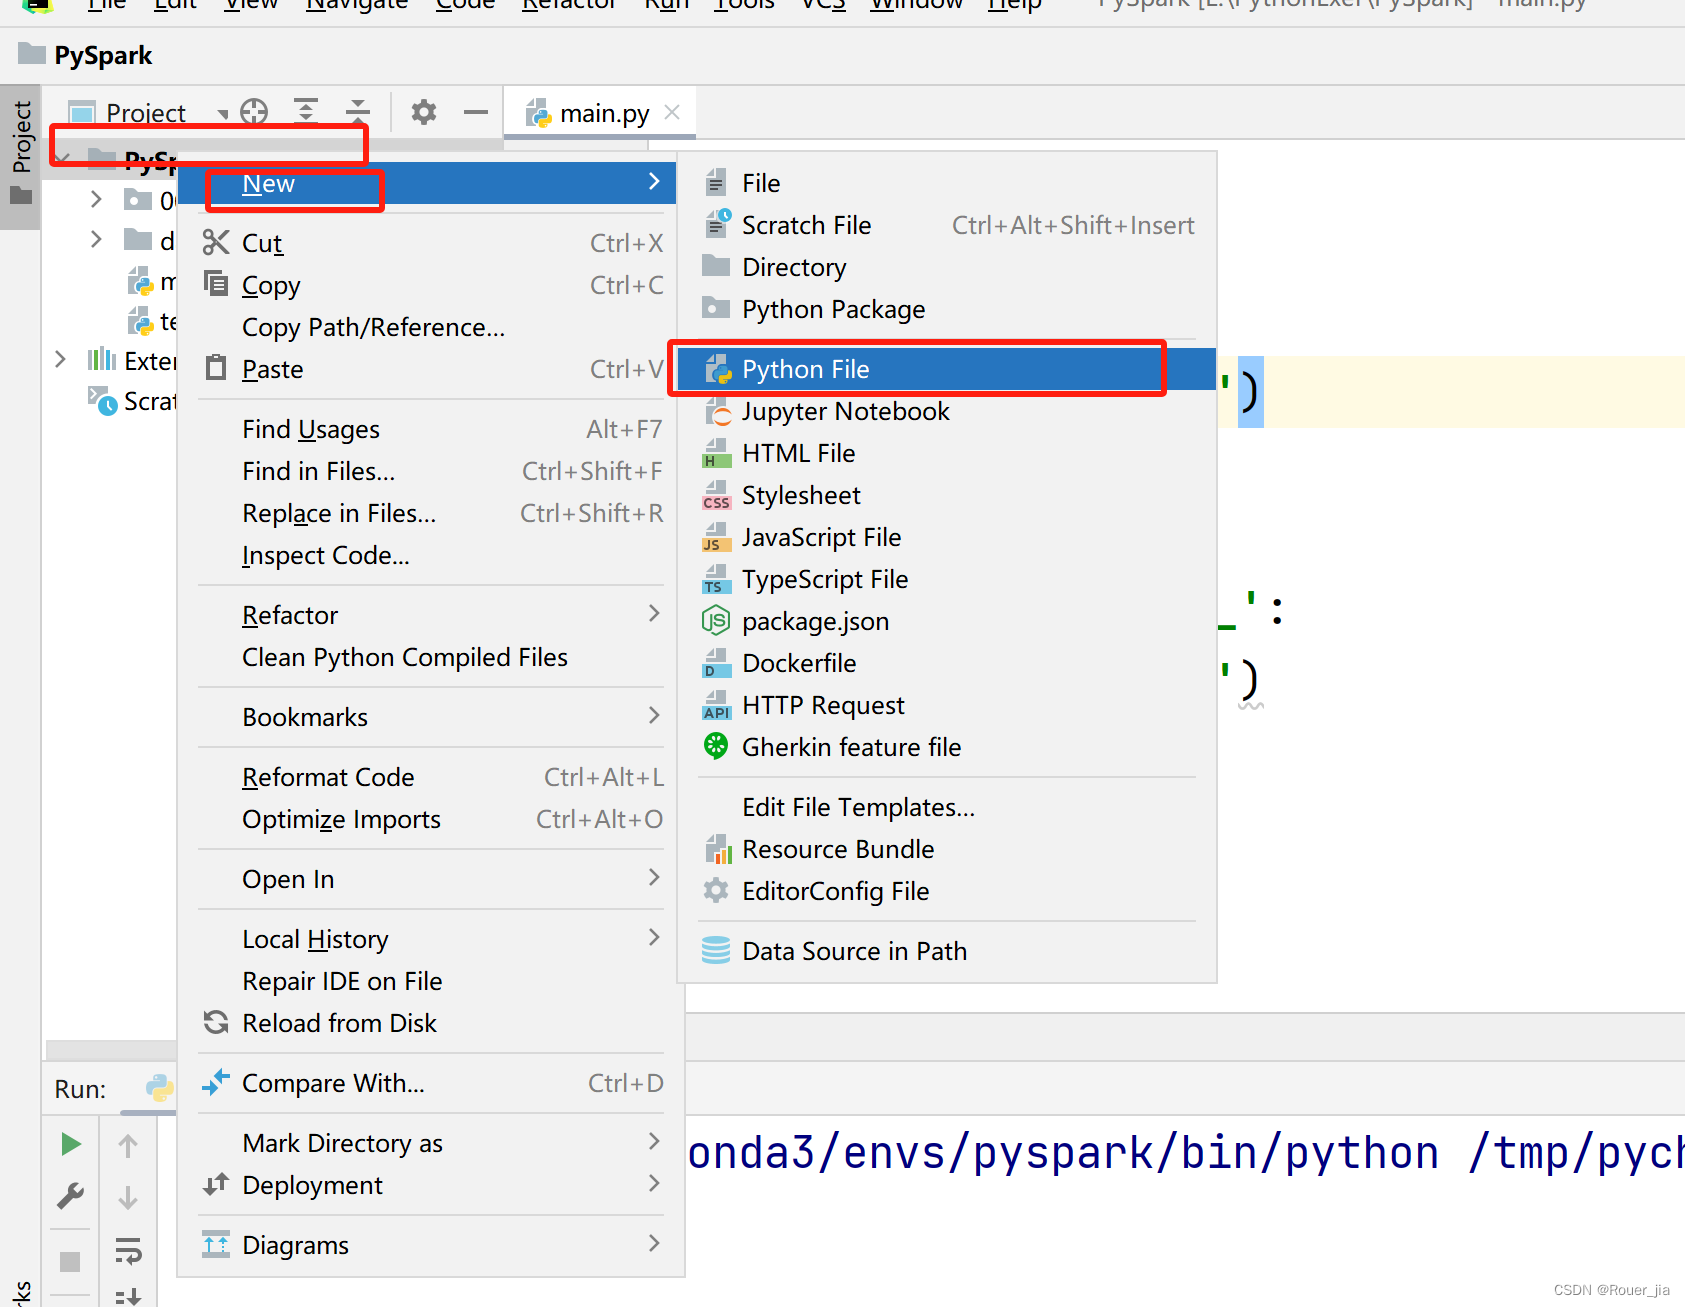Open Project panel settings gear

[x=424, y=111]
